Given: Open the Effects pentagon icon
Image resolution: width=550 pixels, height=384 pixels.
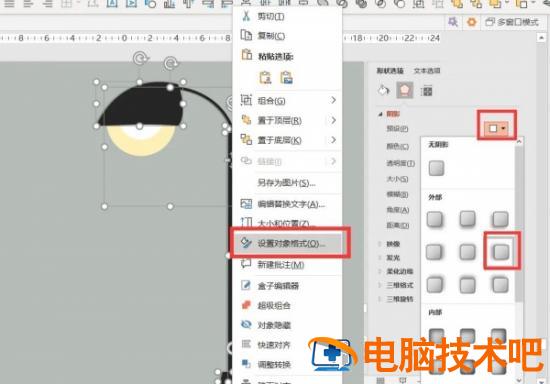Looking at the screenshot, I should click(x=405, y=90).
